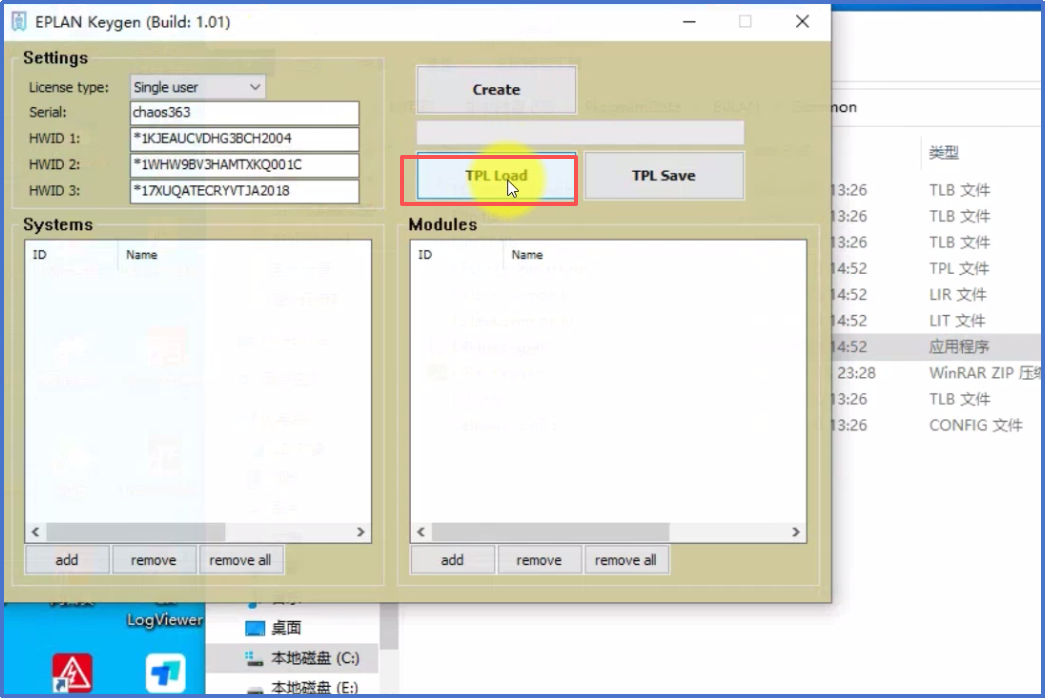Image resolution: width=1046 pixels, height=700 pixels.
Task: Click the ID column header in Modules
Action: (458, 255)
